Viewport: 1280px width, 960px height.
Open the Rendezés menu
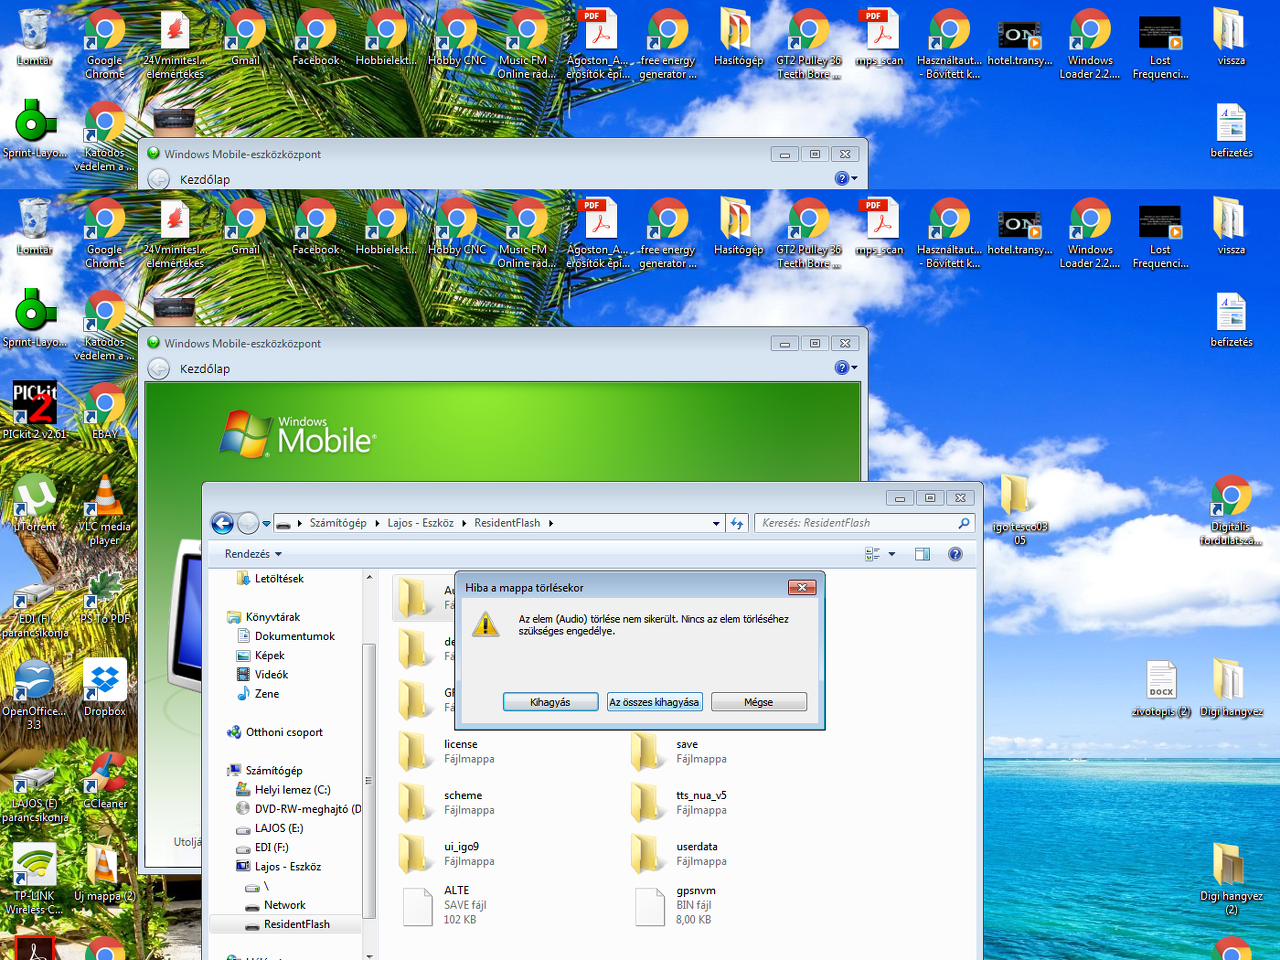click(x=253, y=554)
